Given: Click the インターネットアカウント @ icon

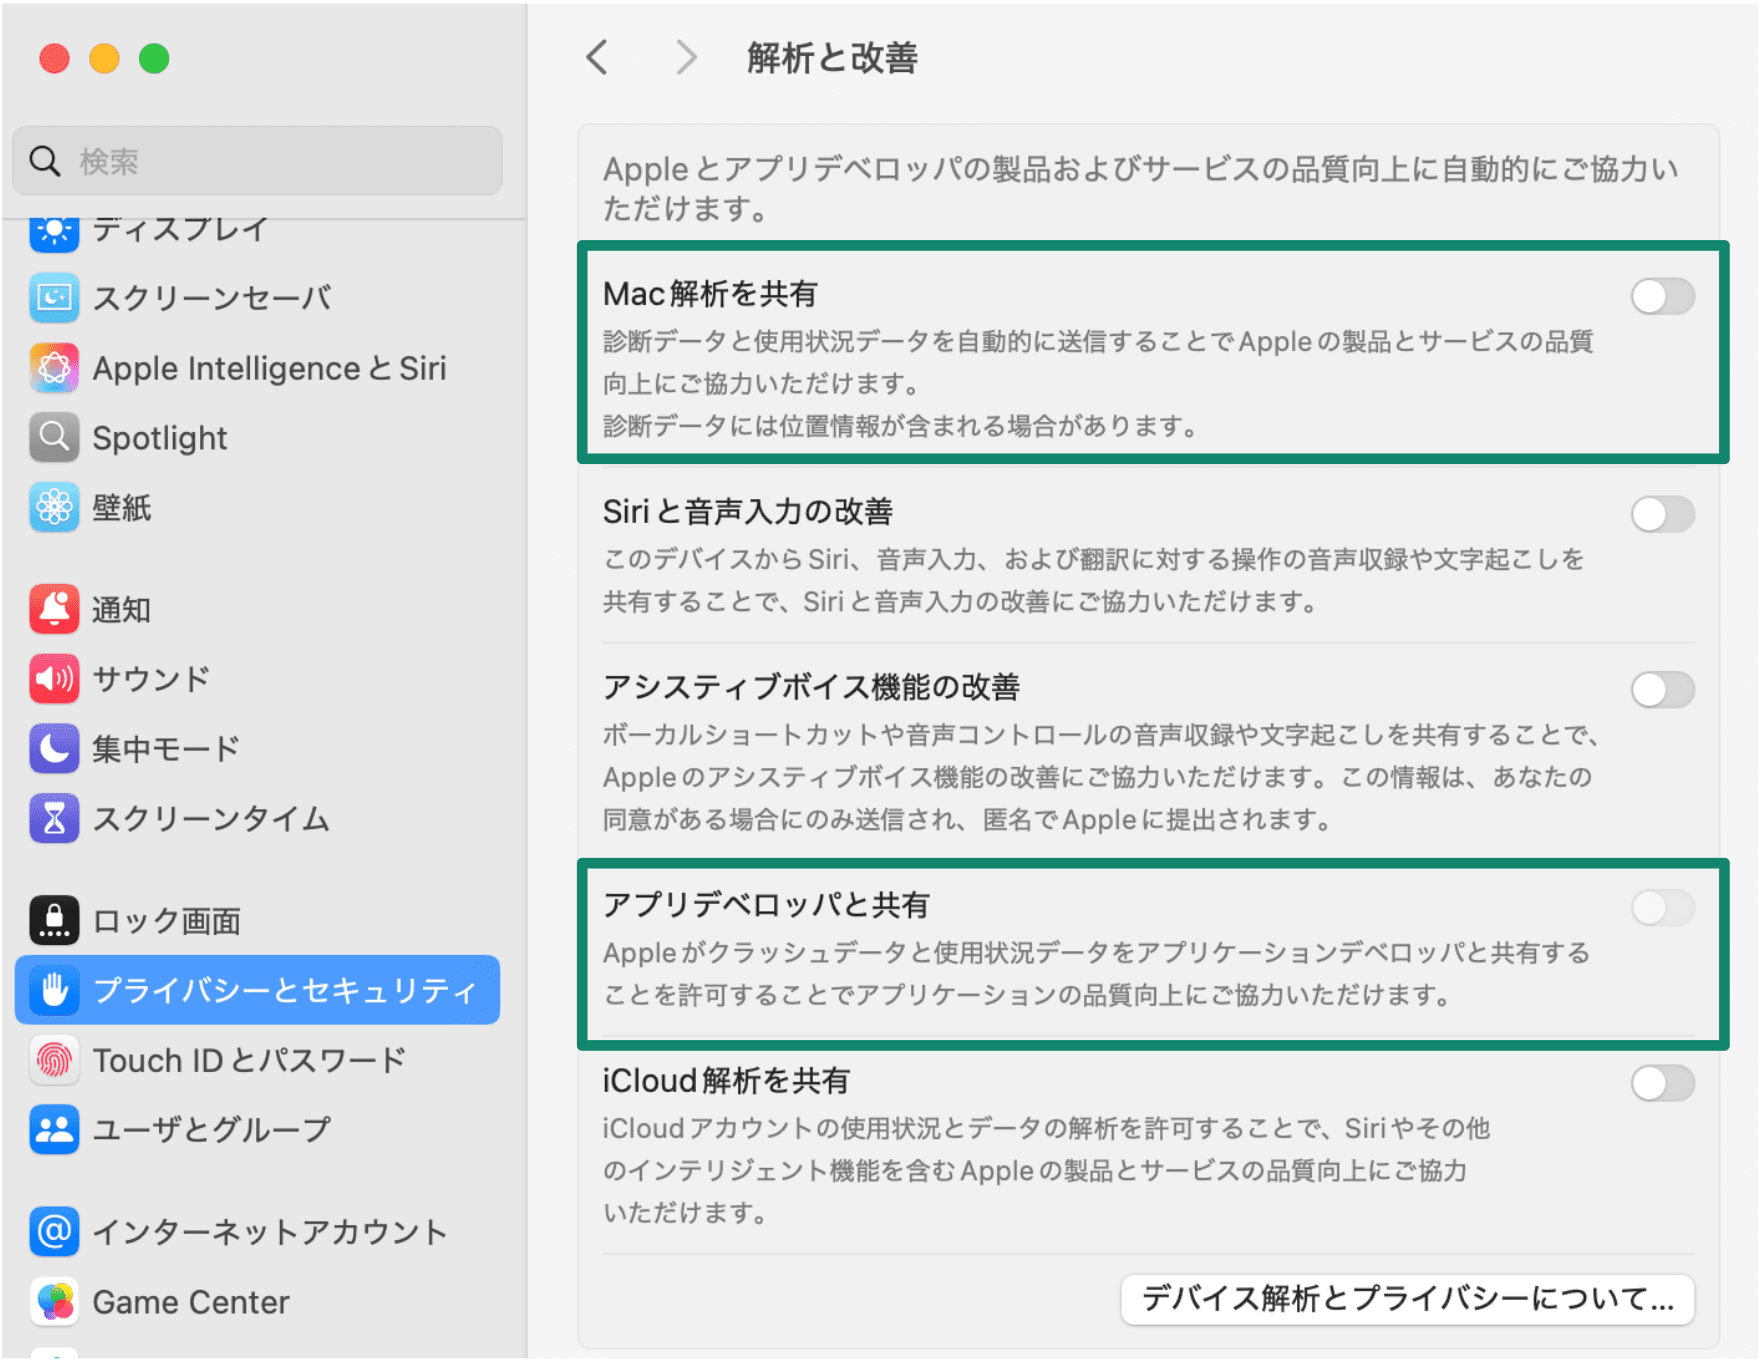Looking at the screenshot, I should point(53,1231).
